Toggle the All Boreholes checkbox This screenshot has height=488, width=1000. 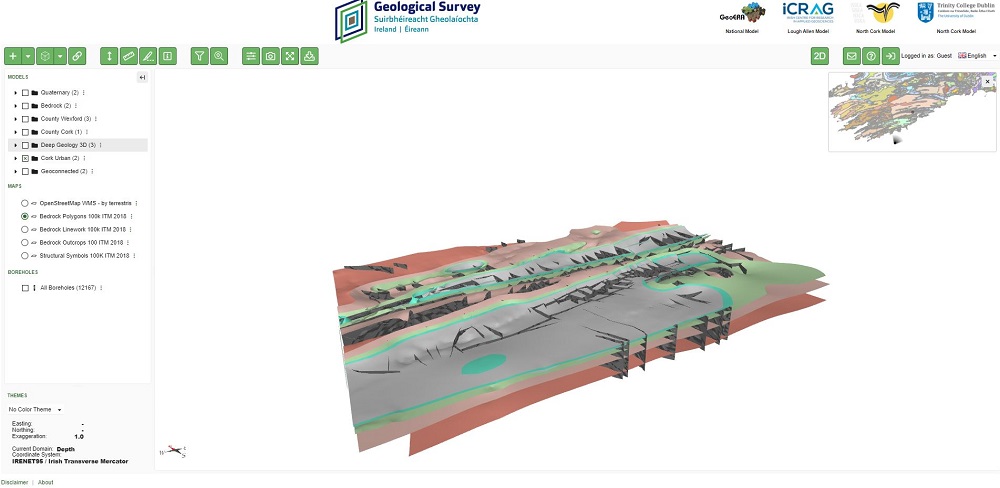click(x=25, y=288)
